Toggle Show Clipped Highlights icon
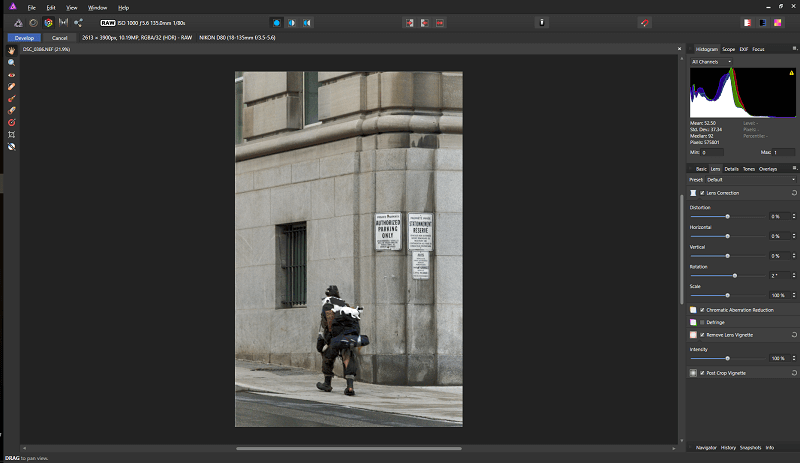 pos(747,23)
